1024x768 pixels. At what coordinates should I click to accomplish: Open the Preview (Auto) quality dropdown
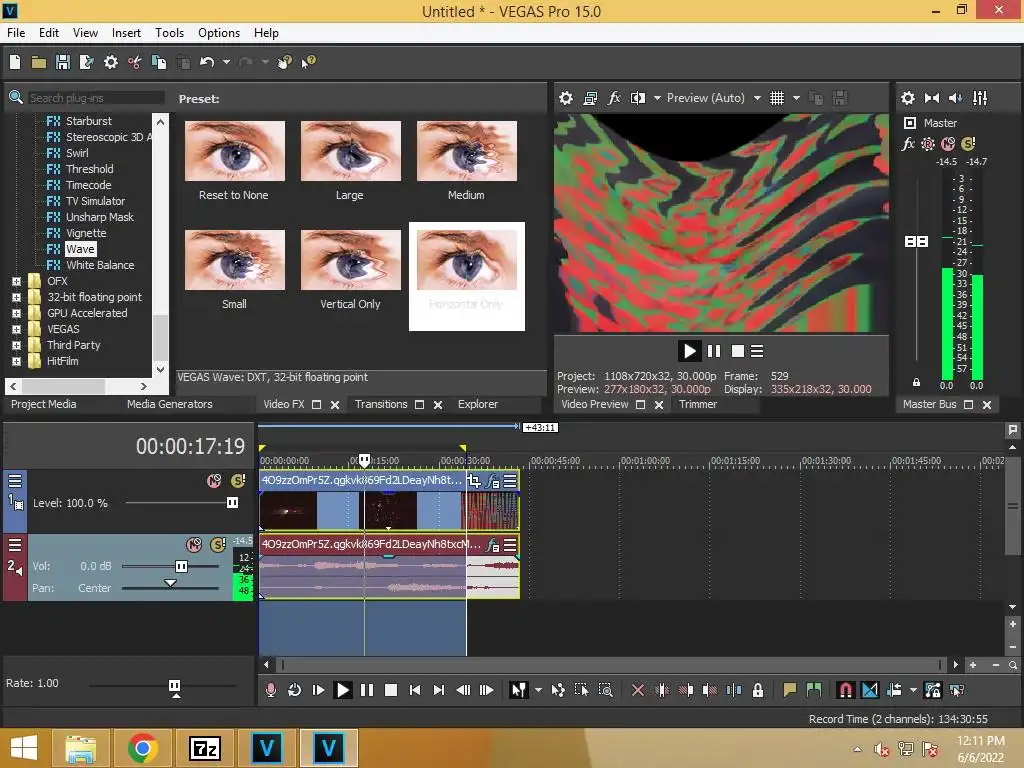pyautogui.click(x=757, y=98)
